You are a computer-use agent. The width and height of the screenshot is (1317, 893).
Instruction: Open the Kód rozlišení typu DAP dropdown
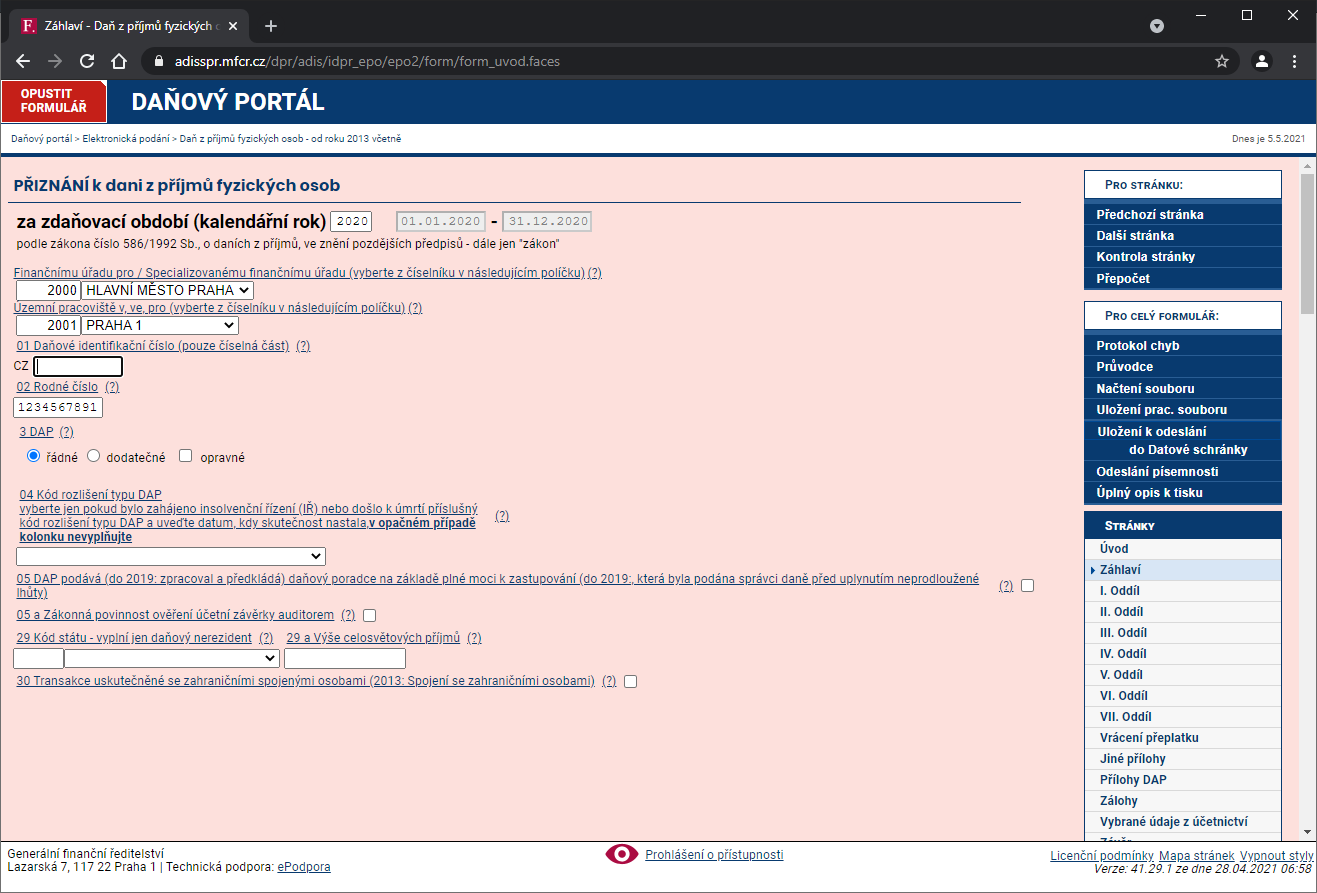point(171,556)
